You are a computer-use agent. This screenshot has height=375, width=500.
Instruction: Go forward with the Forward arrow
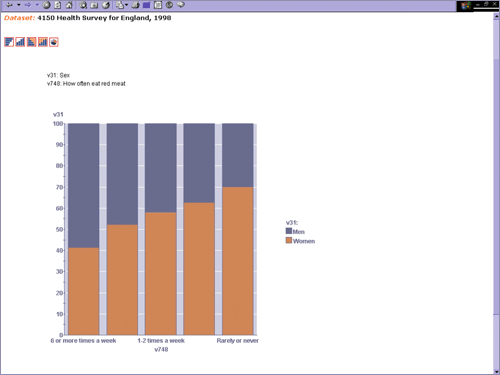[28, 5]
